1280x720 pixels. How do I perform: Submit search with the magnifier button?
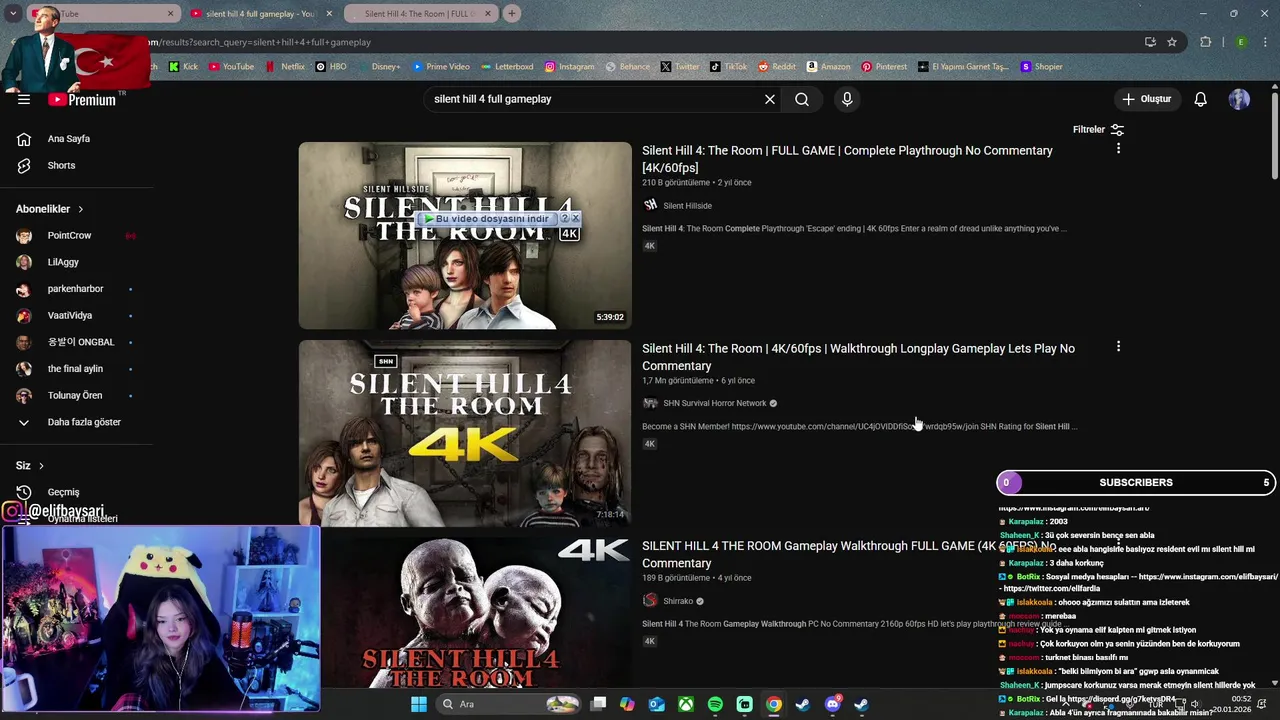click(x=802, y=99)
